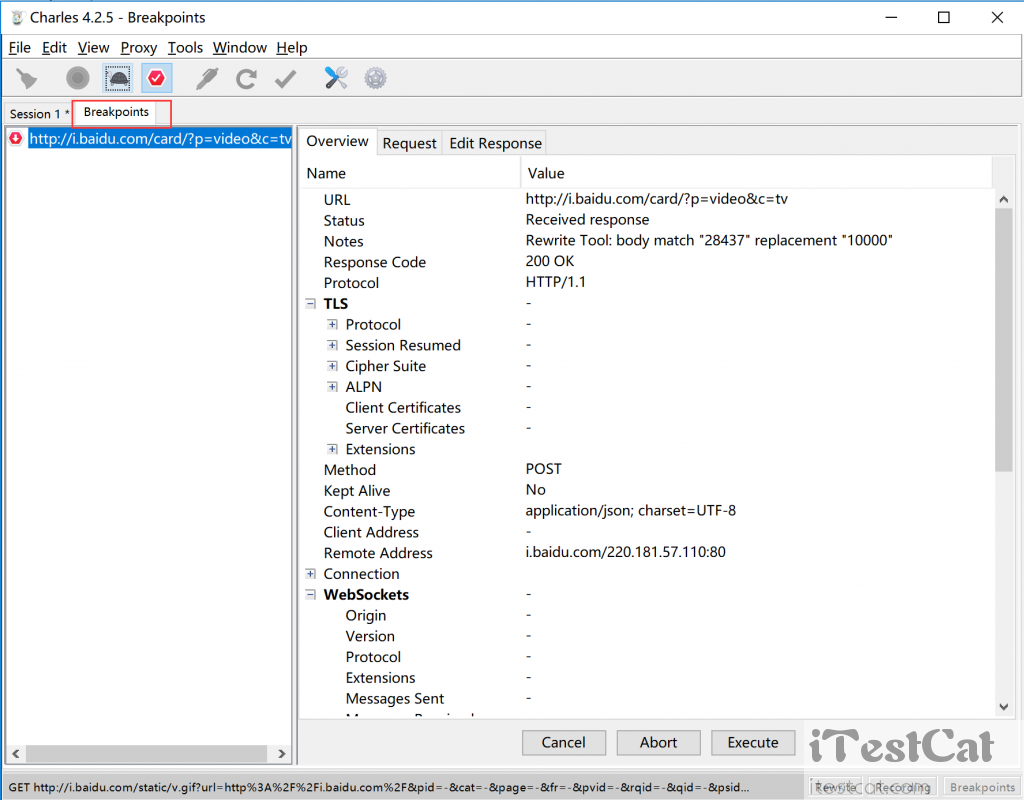This screenshot has width=1024, height=800.
Task: Select the '200 OK' response code value
Action: (550, 261)
